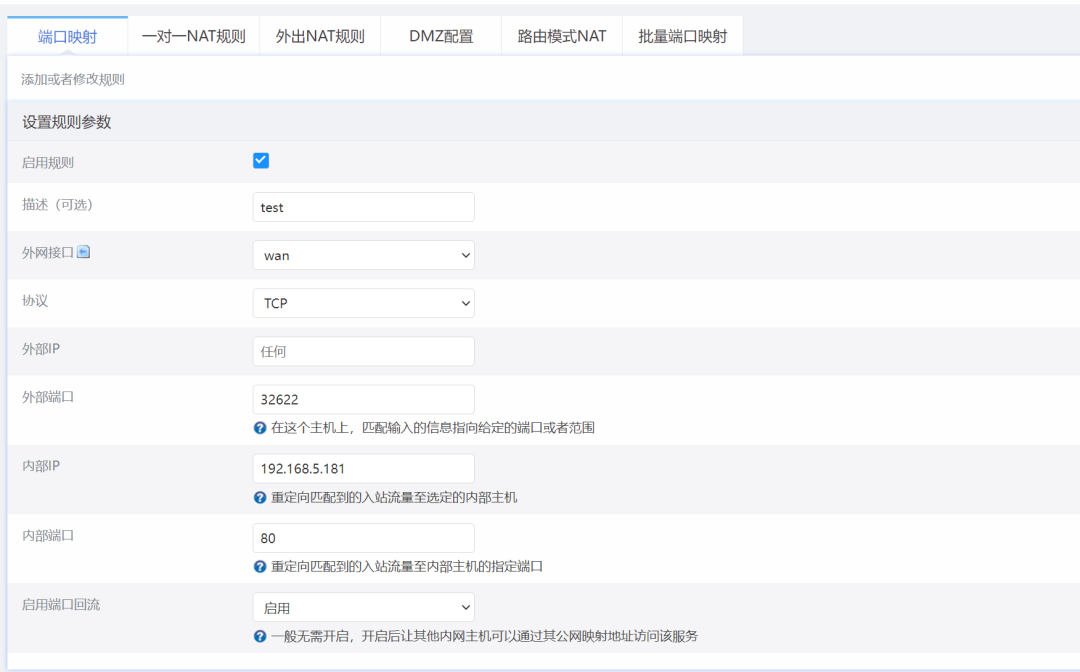Click the help icon under 外部端口 field

[260, 428]
